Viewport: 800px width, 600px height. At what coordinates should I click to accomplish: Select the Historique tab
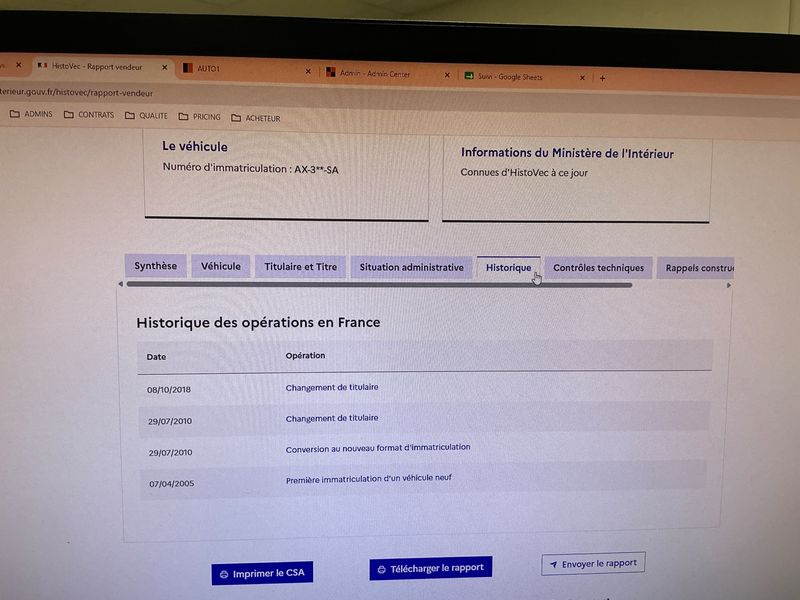pos(508,268)
